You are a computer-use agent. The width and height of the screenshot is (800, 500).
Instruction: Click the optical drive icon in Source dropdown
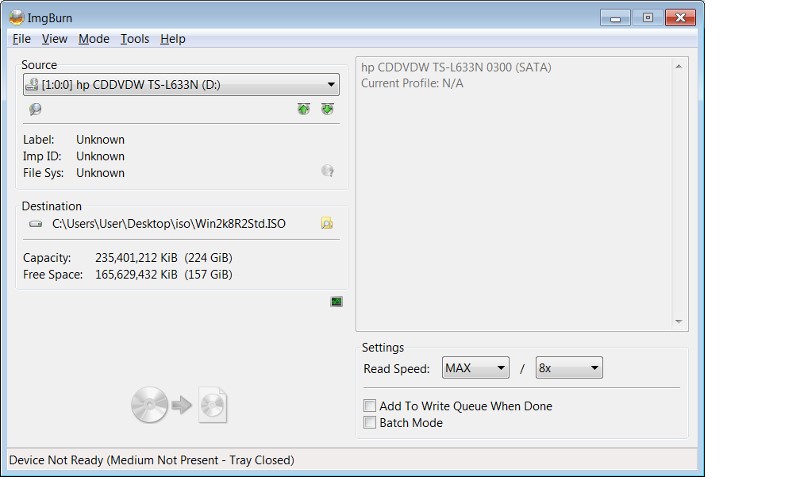pyautogui.click(x=32, y=85)
